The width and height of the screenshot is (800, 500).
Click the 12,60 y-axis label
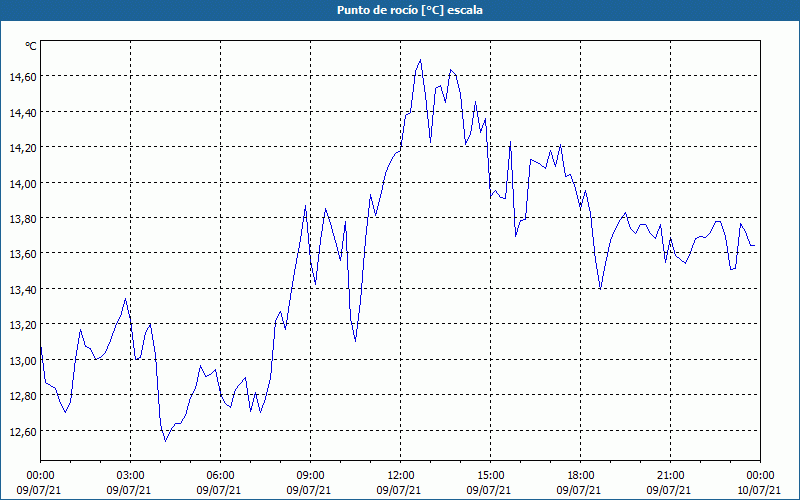pos(23,431)
